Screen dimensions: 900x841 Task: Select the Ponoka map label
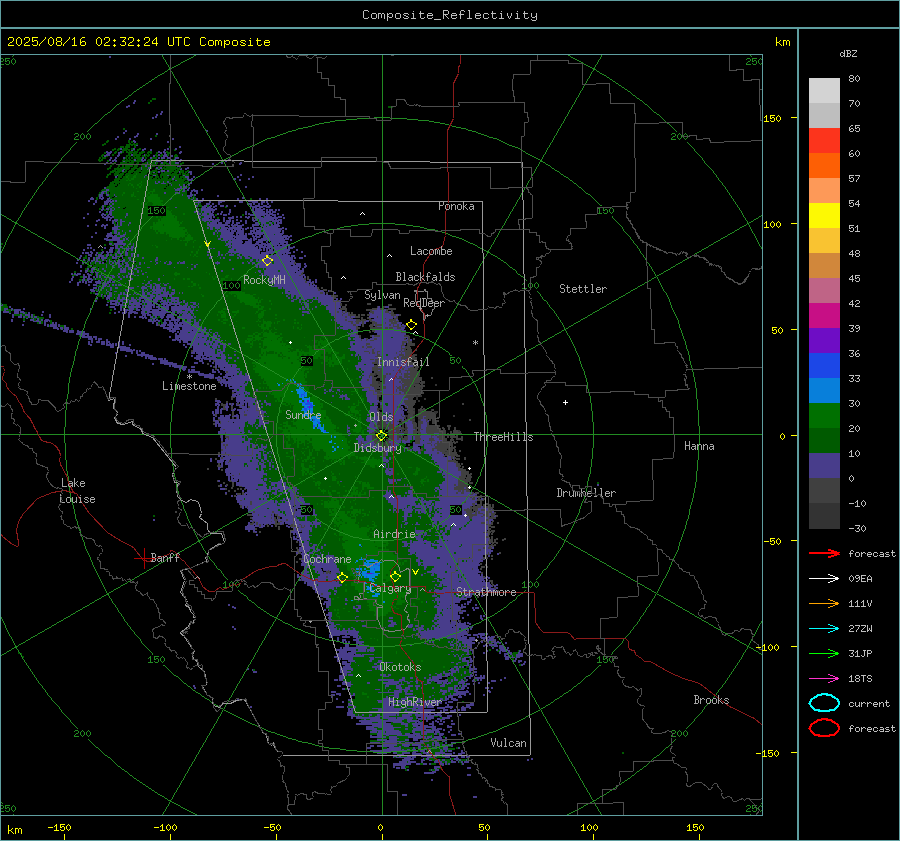click(x=456, y=206)
